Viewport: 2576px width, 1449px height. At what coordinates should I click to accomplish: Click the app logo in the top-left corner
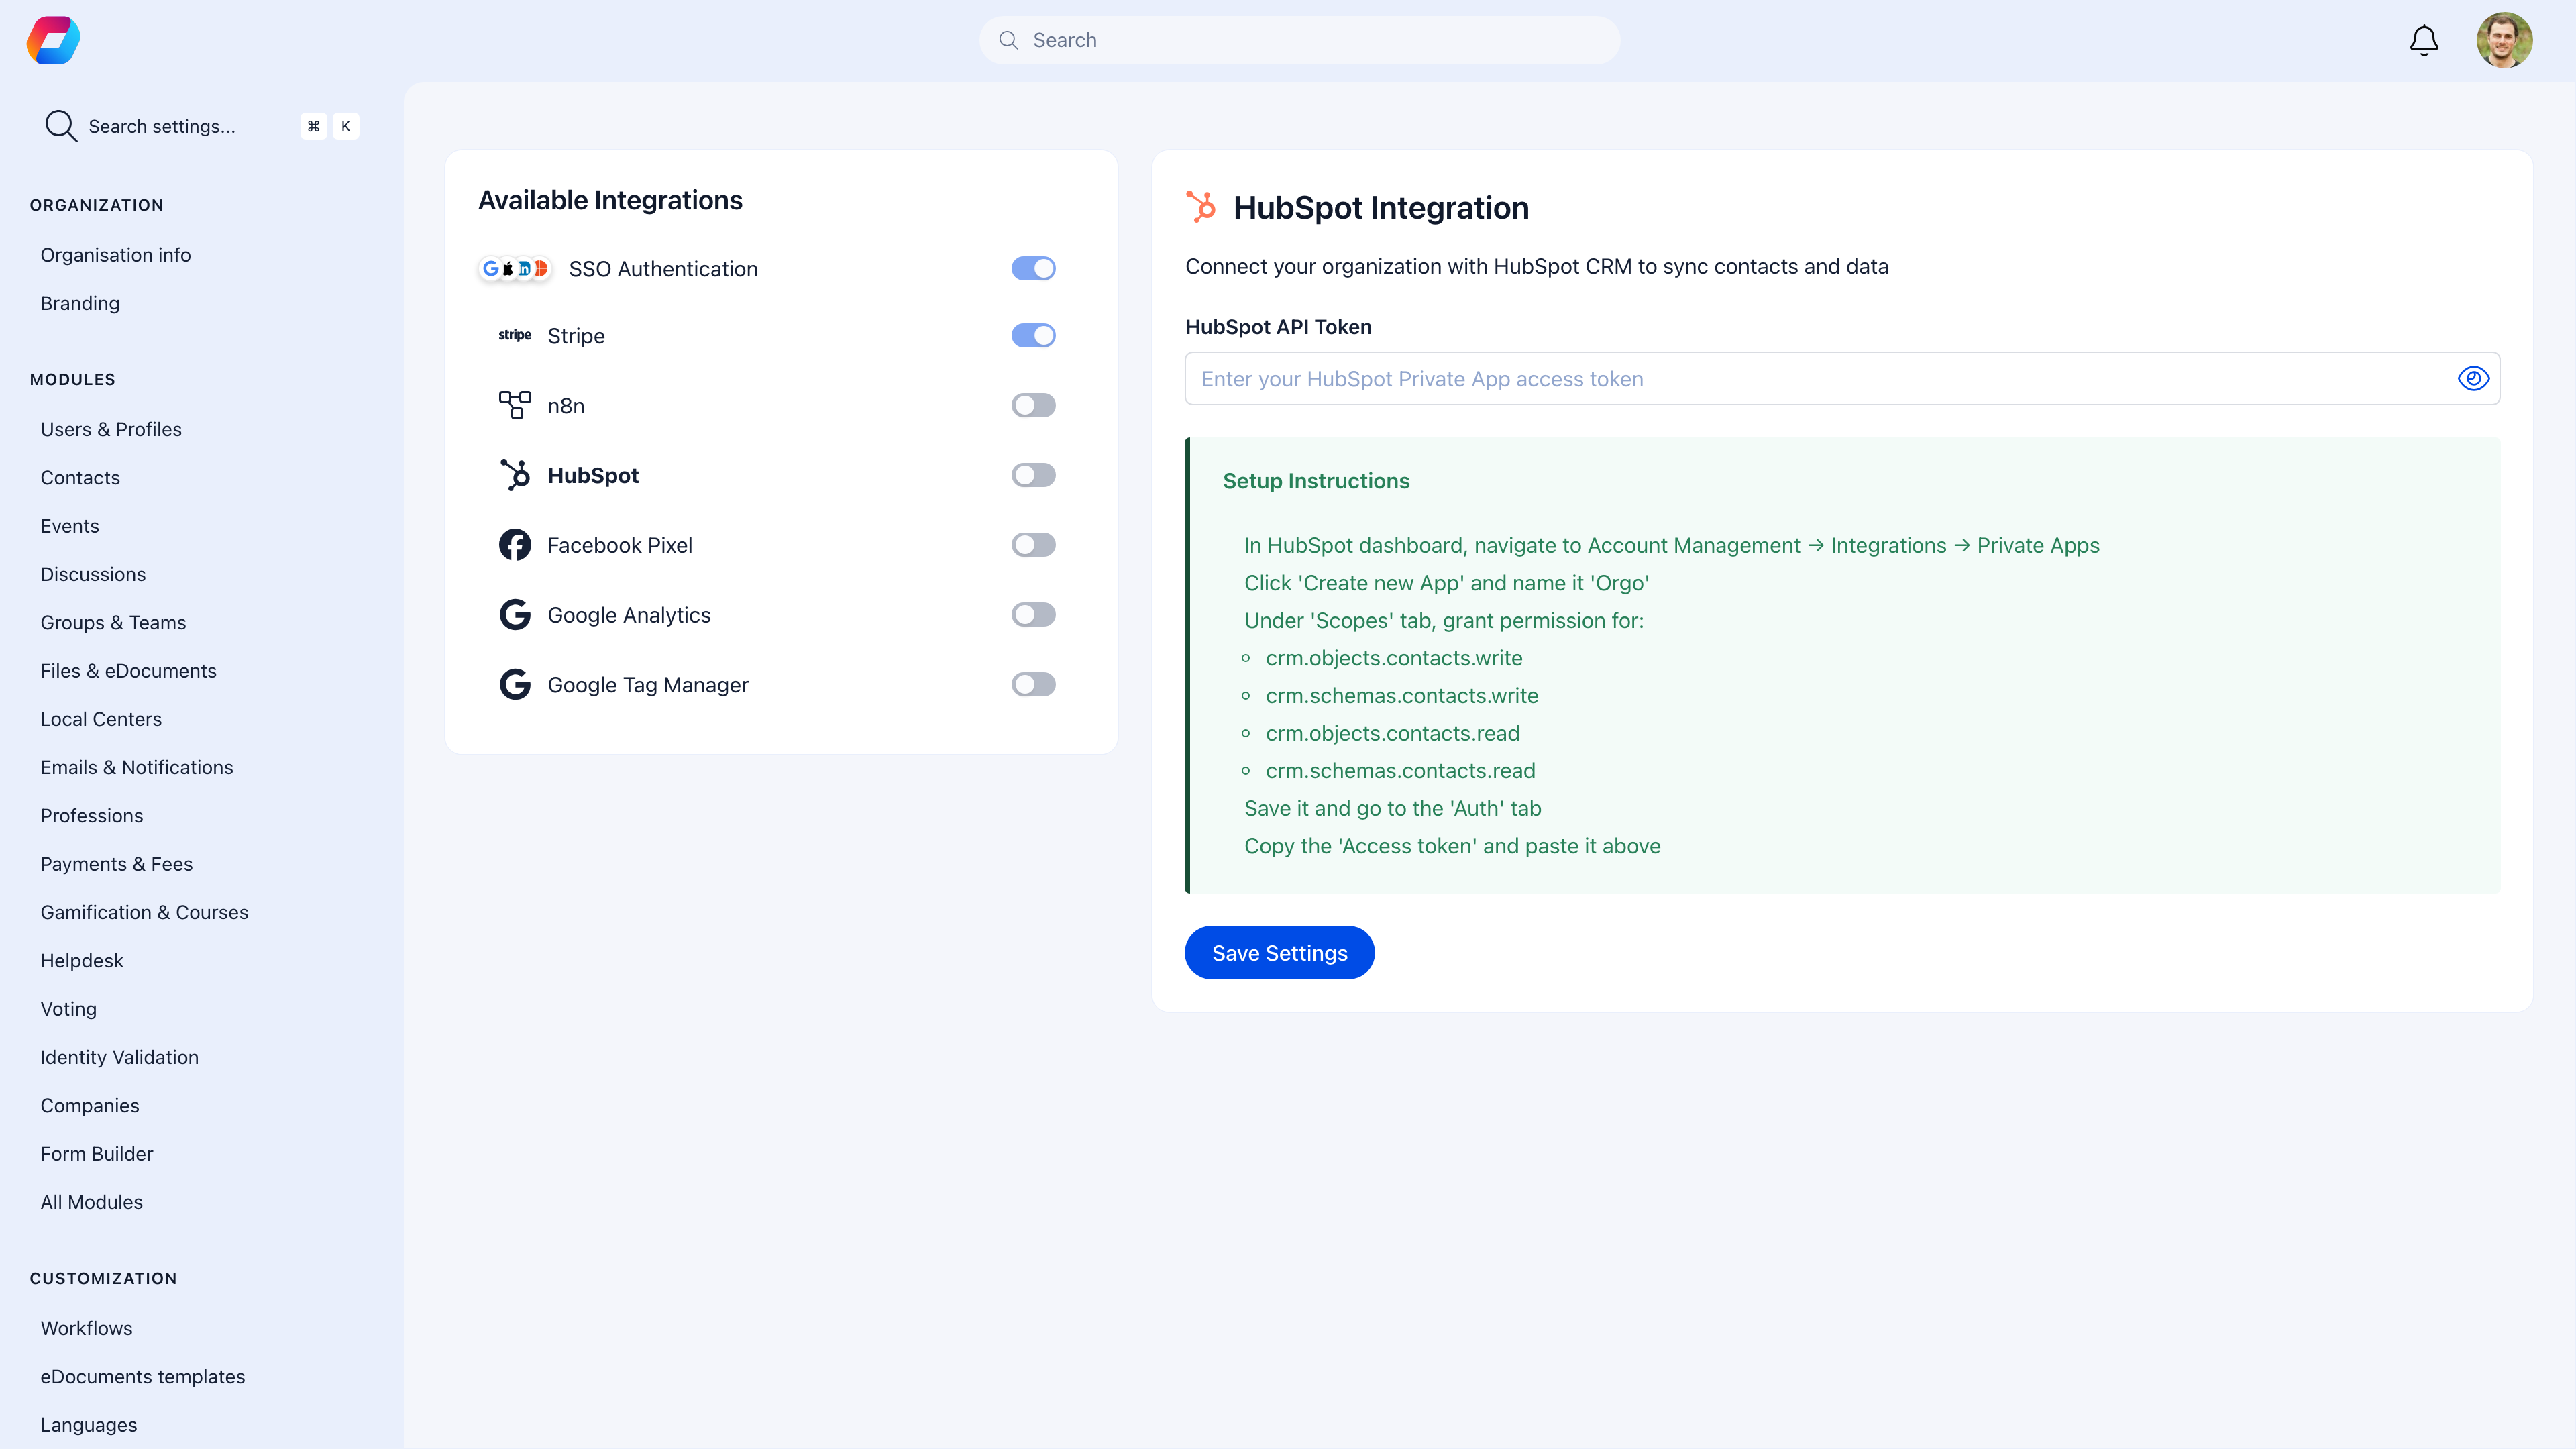pyautogui.click(x=52, y=40)
